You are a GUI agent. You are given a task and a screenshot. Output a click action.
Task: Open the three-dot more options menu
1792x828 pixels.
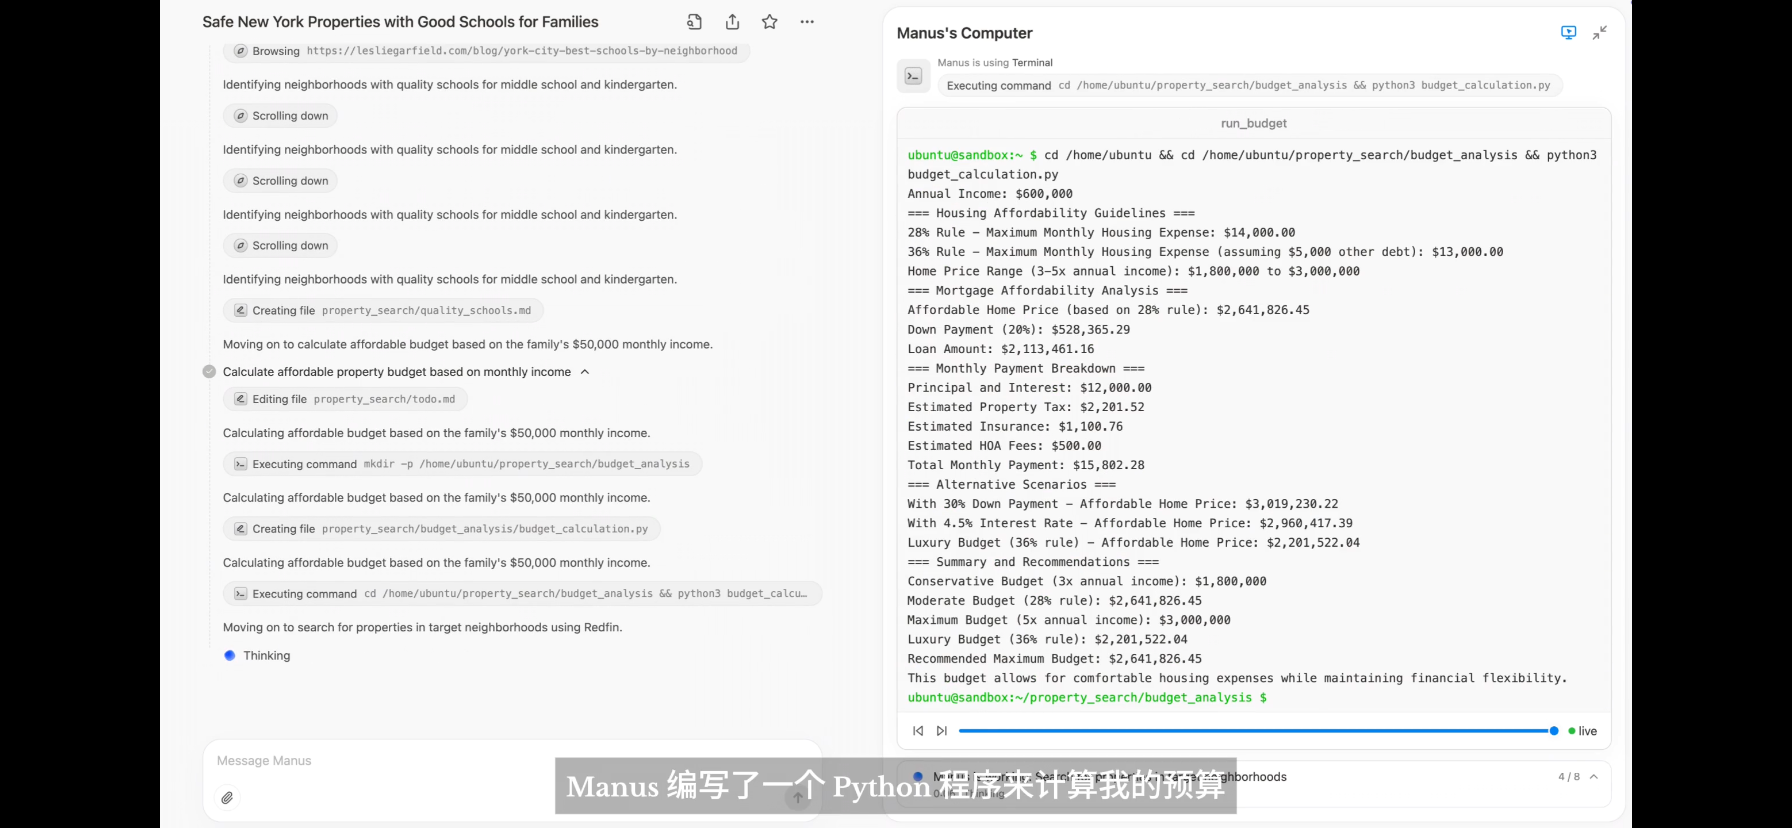point(807,22)
